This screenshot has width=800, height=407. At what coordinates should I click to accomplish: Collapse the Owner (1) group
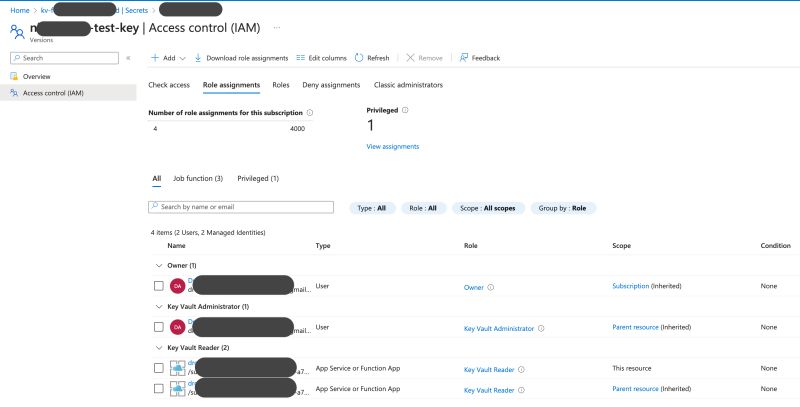[158, 266]
